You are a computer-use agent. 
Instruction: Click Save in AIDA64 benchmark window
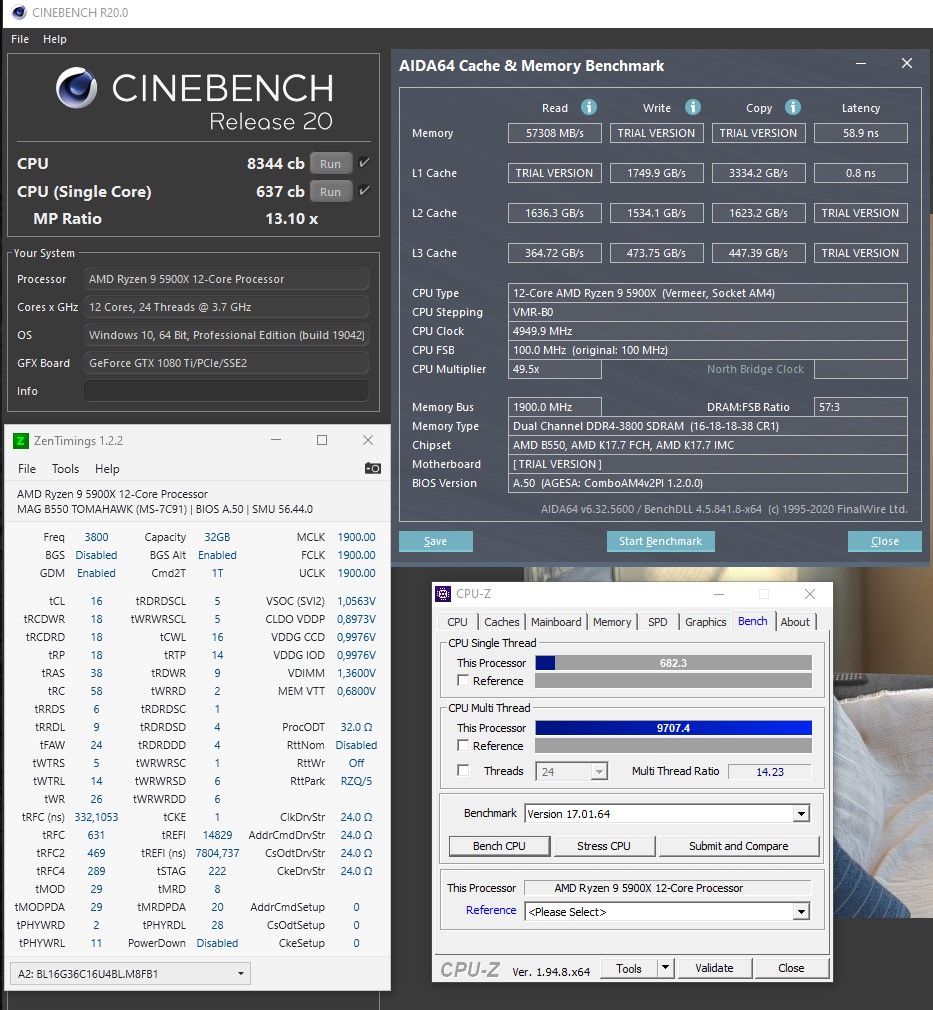click(x=436, y=541)
